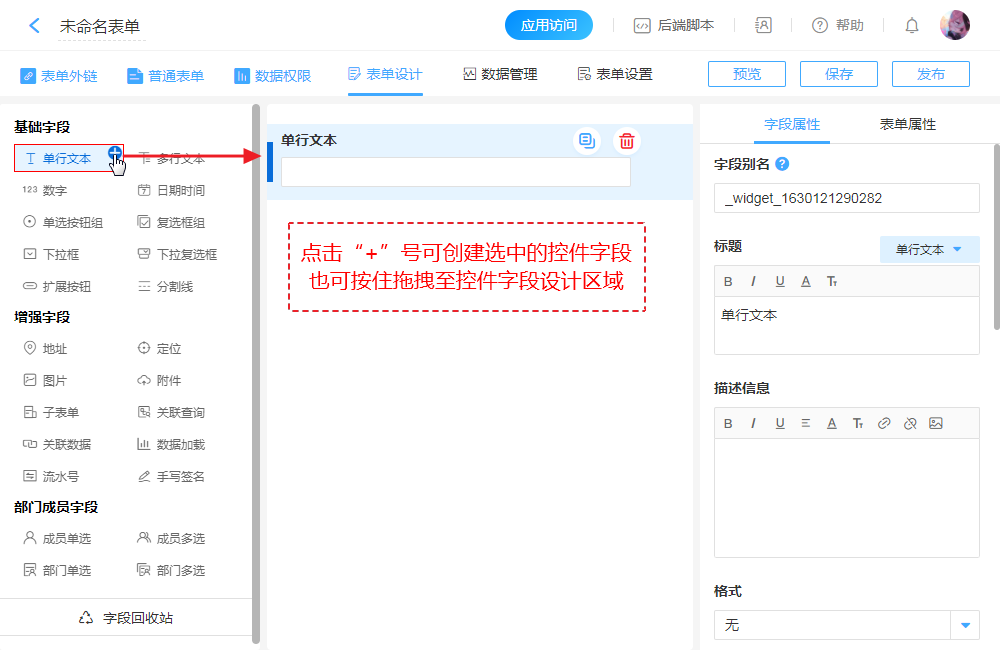Screen dimensions: 1000x650
Task: Expand the 格式 dropdown showing 无
Action: [x=965, y=625]
